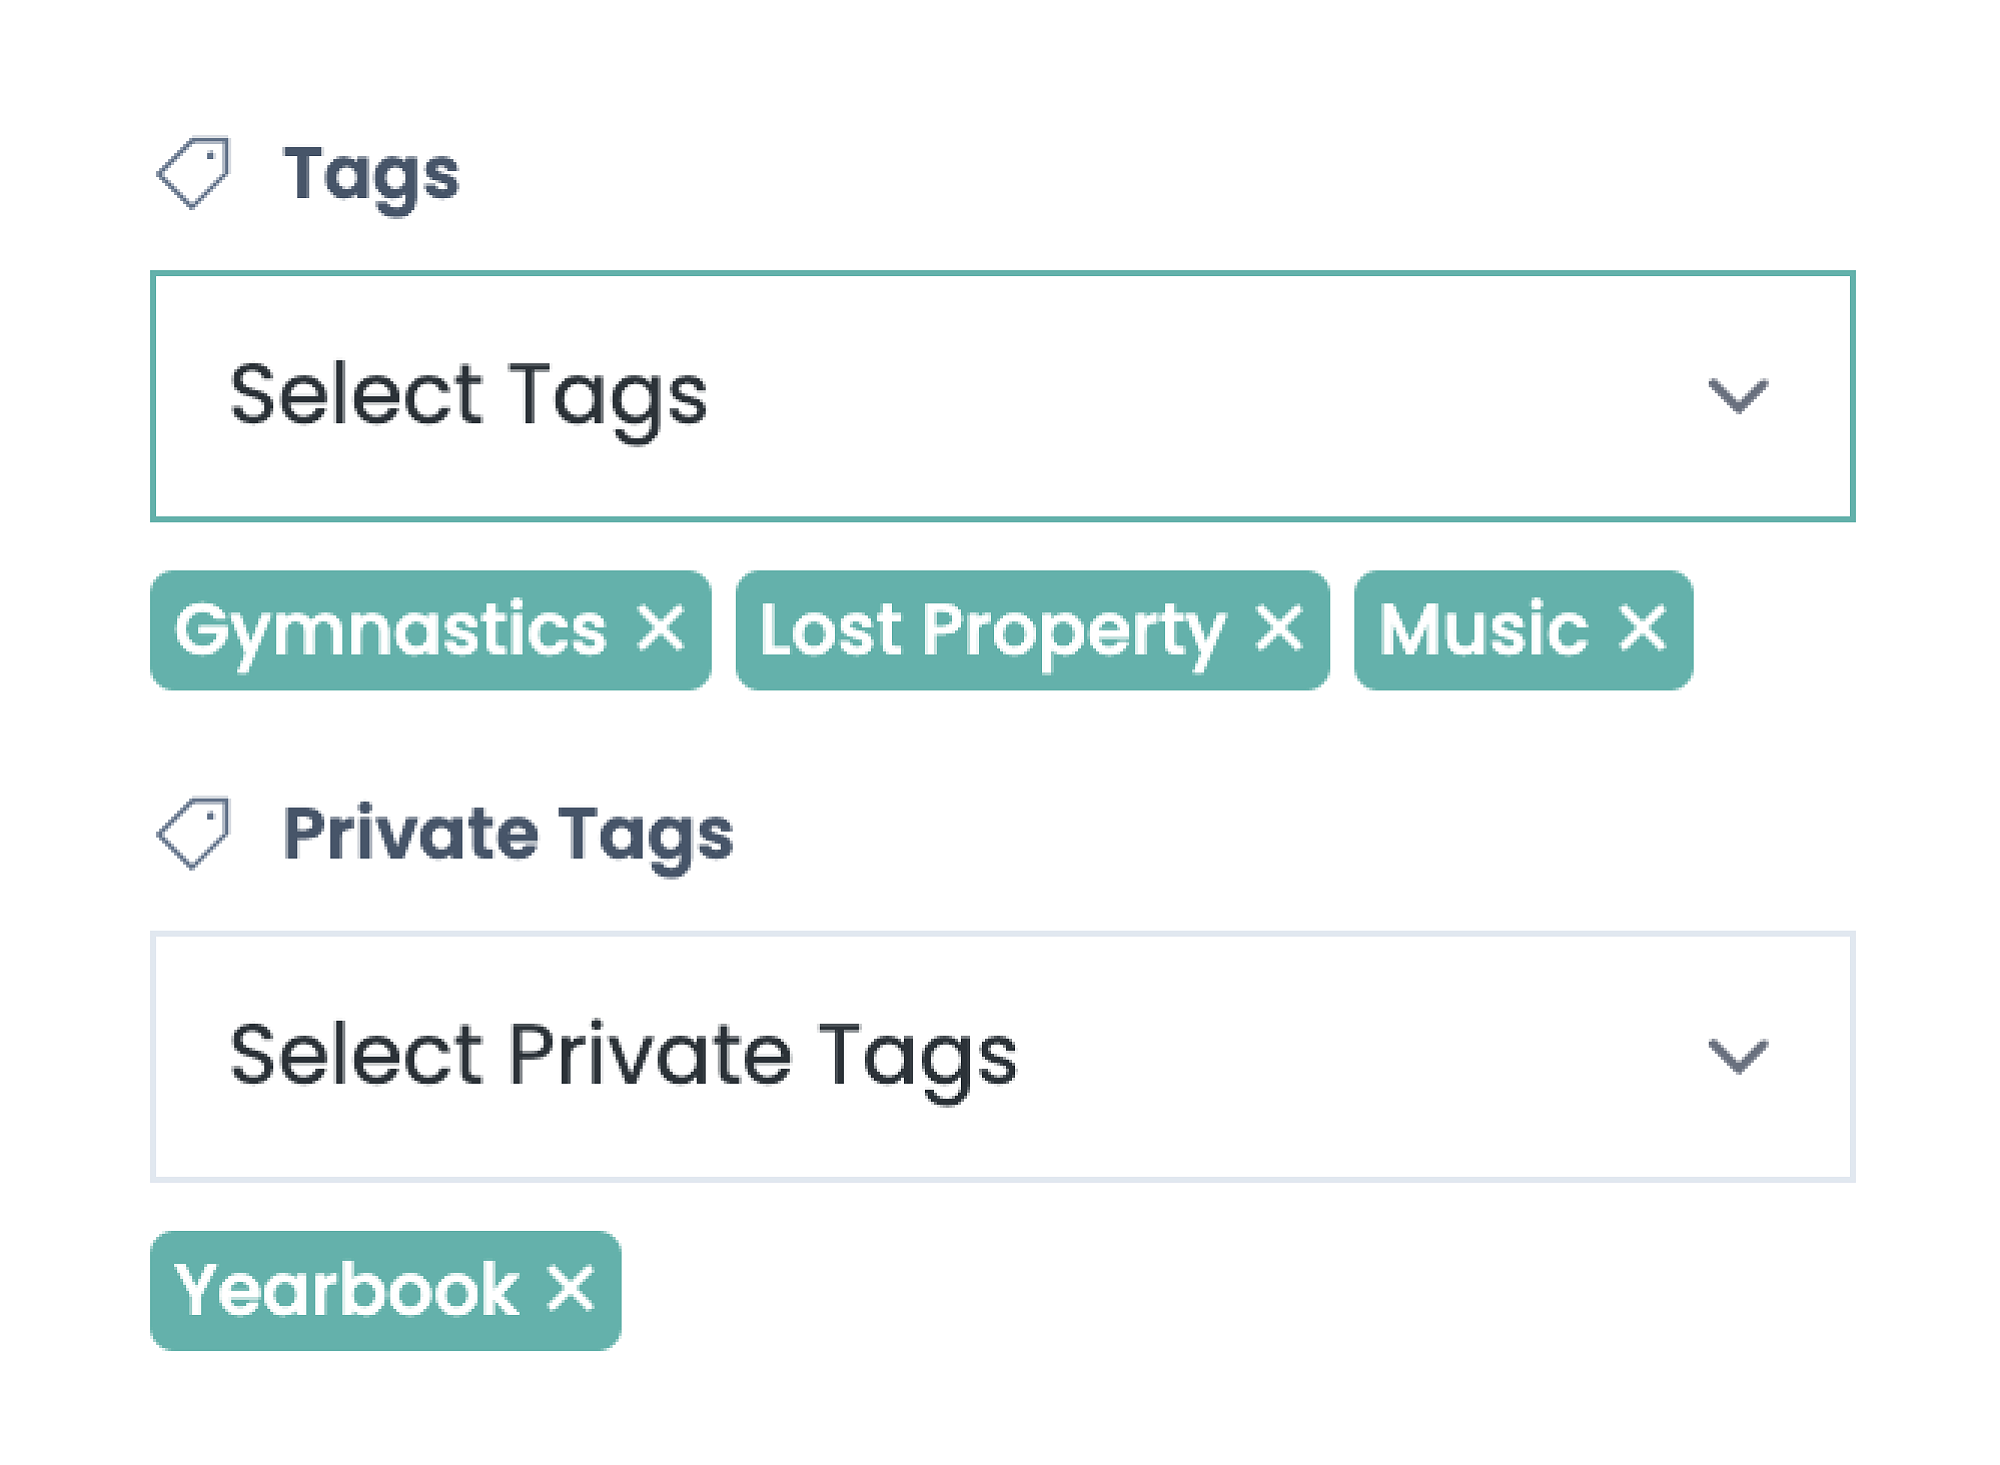
Task: Expand Select Private Tags via chevron arrow
Action: tap(1737, 1056)
